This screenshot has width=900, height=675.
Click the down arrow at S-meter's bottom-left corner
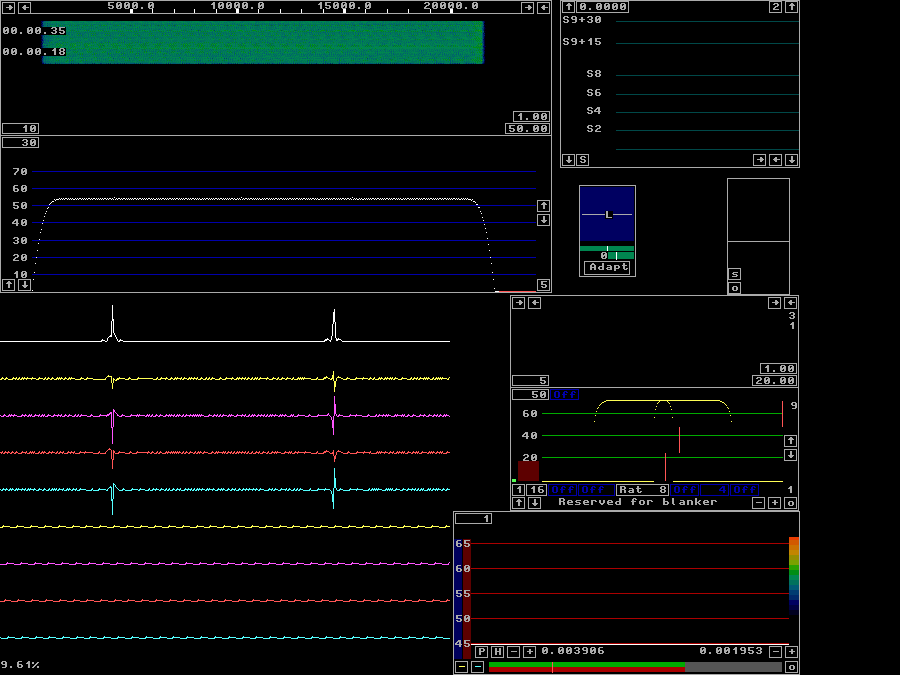tap(568, 160)
